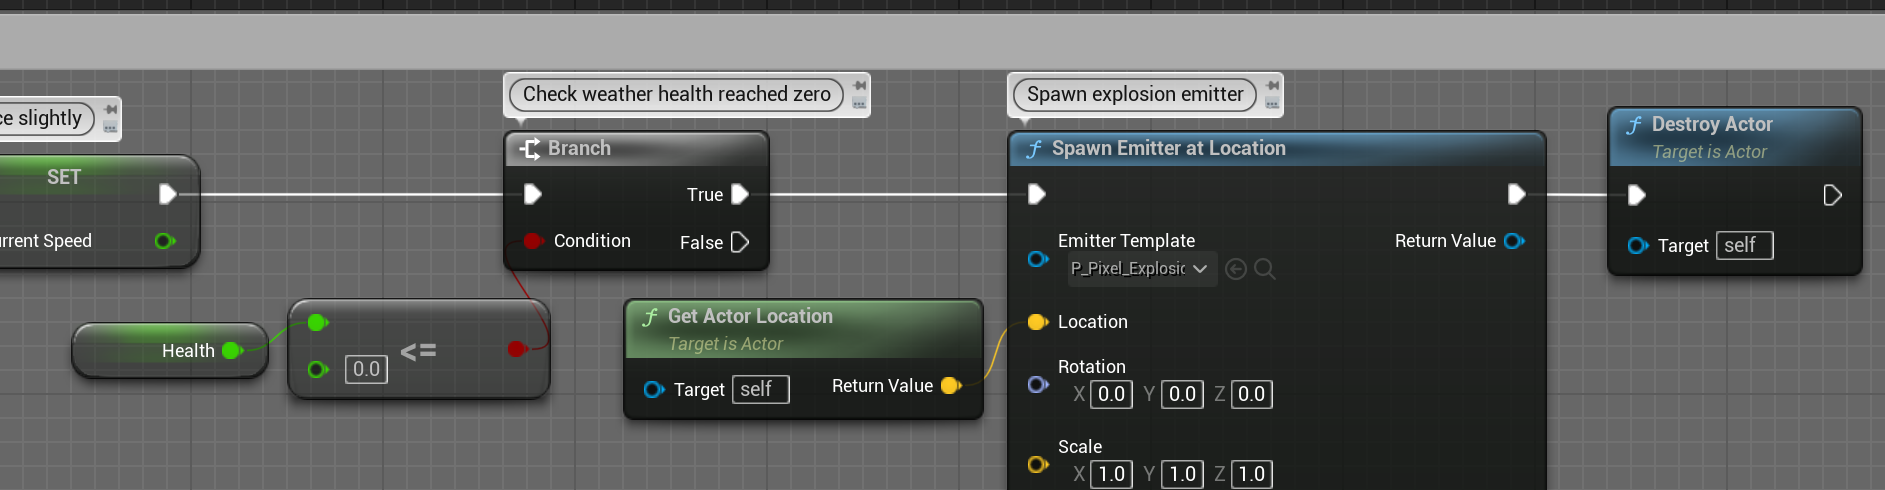Screen dimensions: 1885x490
Task: Click the red boolean output of <= node
Action: click(x=517, y=349)
